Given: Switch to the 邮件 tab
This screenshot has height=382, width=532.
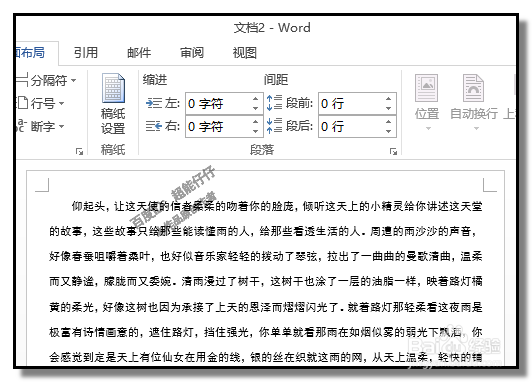Looking at the screenshot, I should tap(139, 53).
